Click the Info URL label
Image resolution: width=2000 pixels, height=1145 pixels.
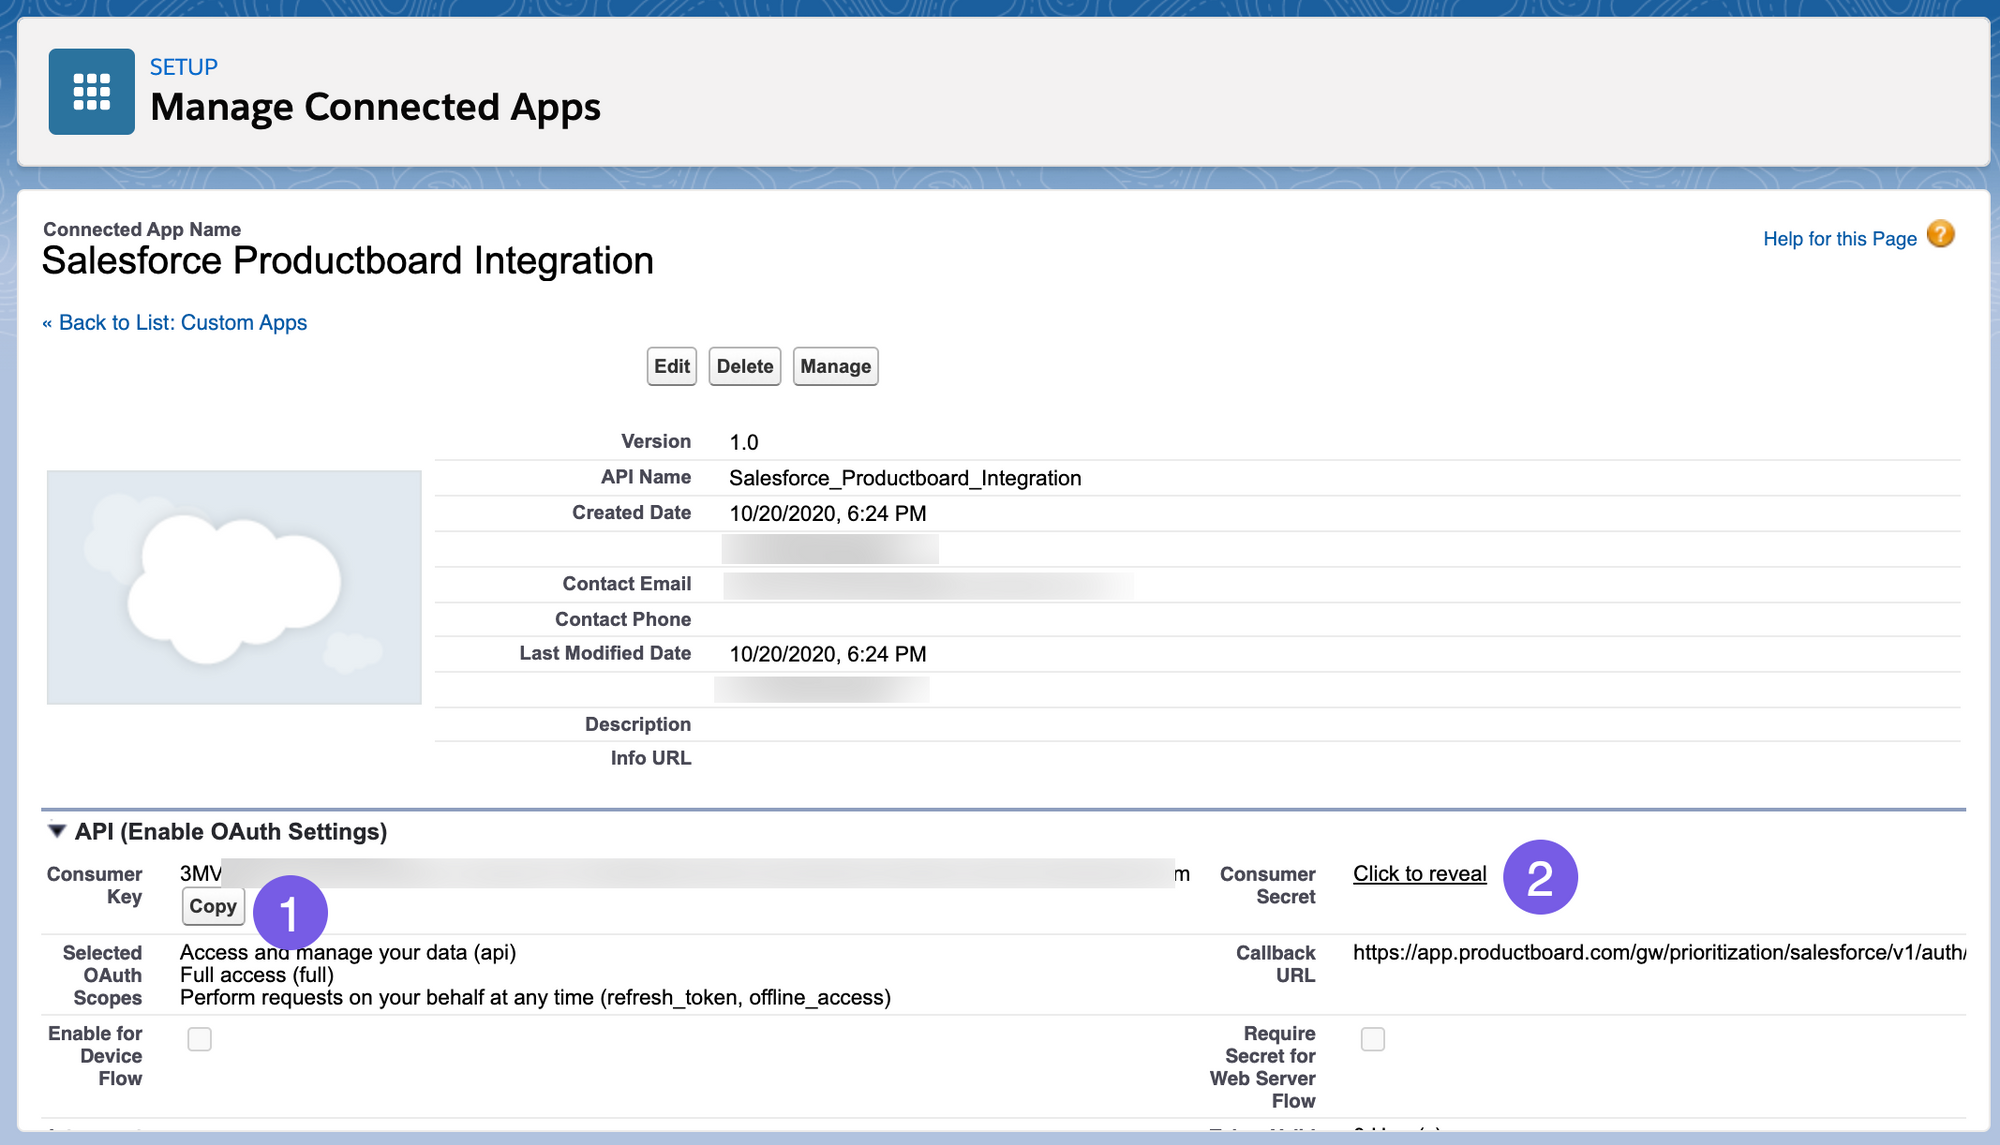click(651, 758)
